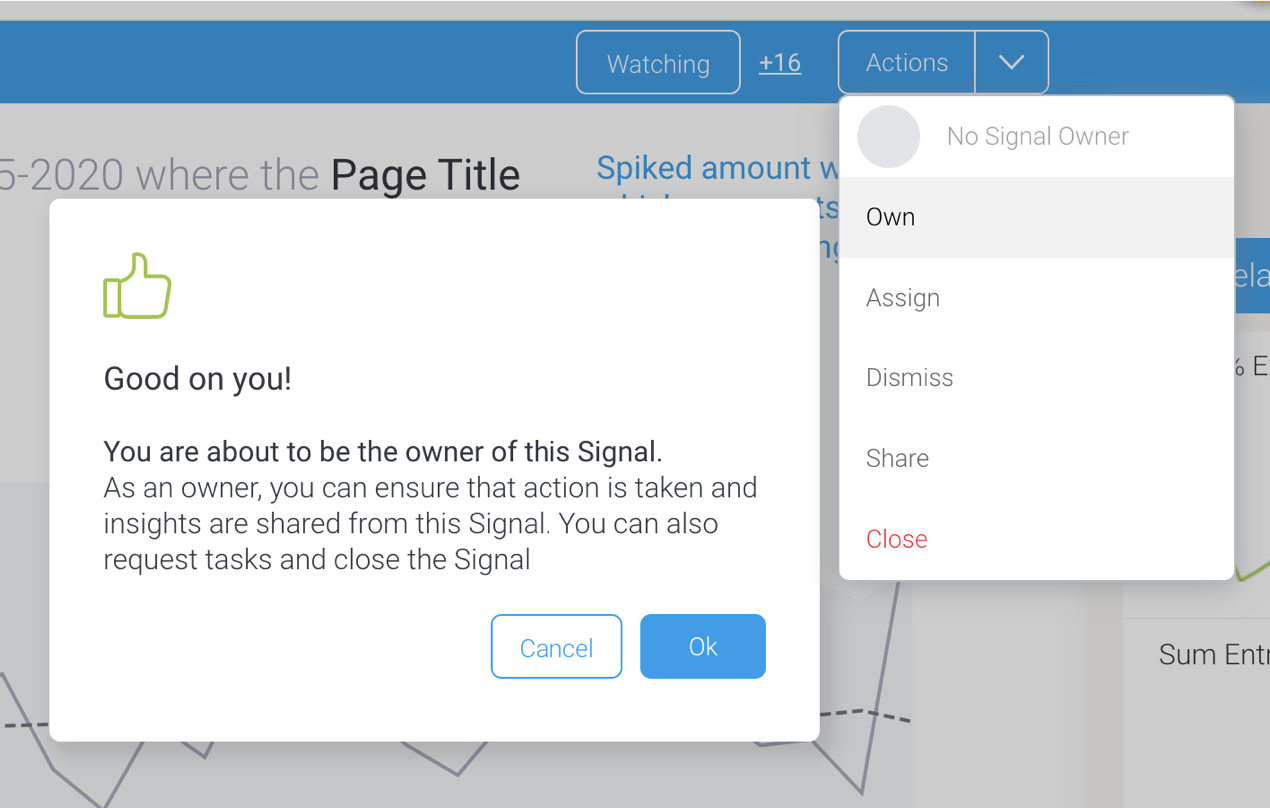
Task: Click the Actions button
Action: point(907,62)
